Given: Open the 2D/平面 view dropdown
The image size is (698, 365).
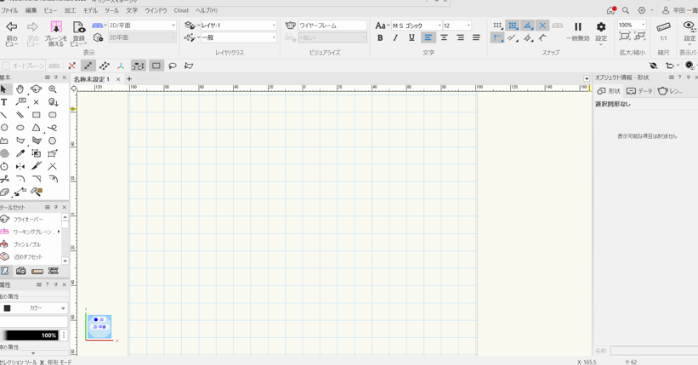Looking at the screenshot, I should [x=142, y=25].
